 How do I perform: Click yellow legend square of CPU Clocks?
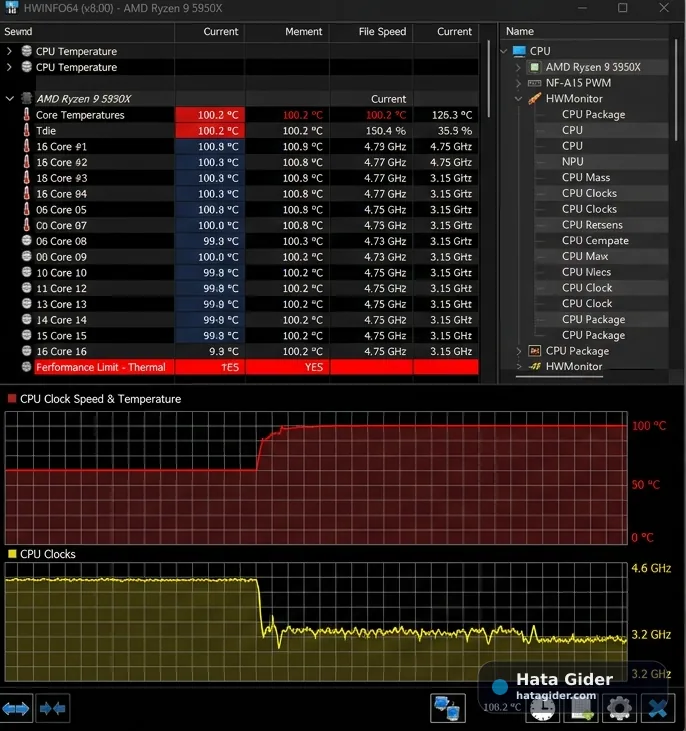12,553
